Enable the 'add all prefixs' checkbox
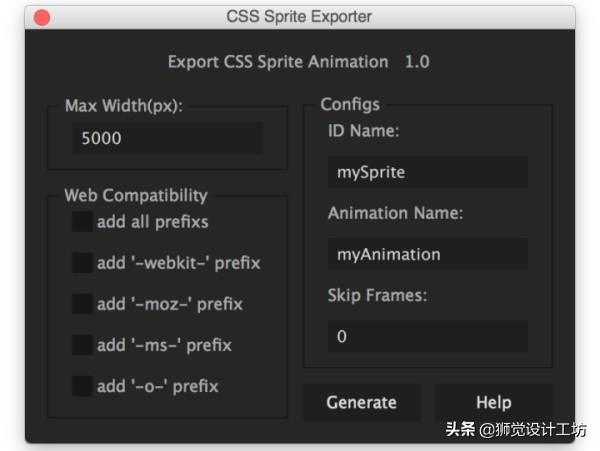 (82, 222)
